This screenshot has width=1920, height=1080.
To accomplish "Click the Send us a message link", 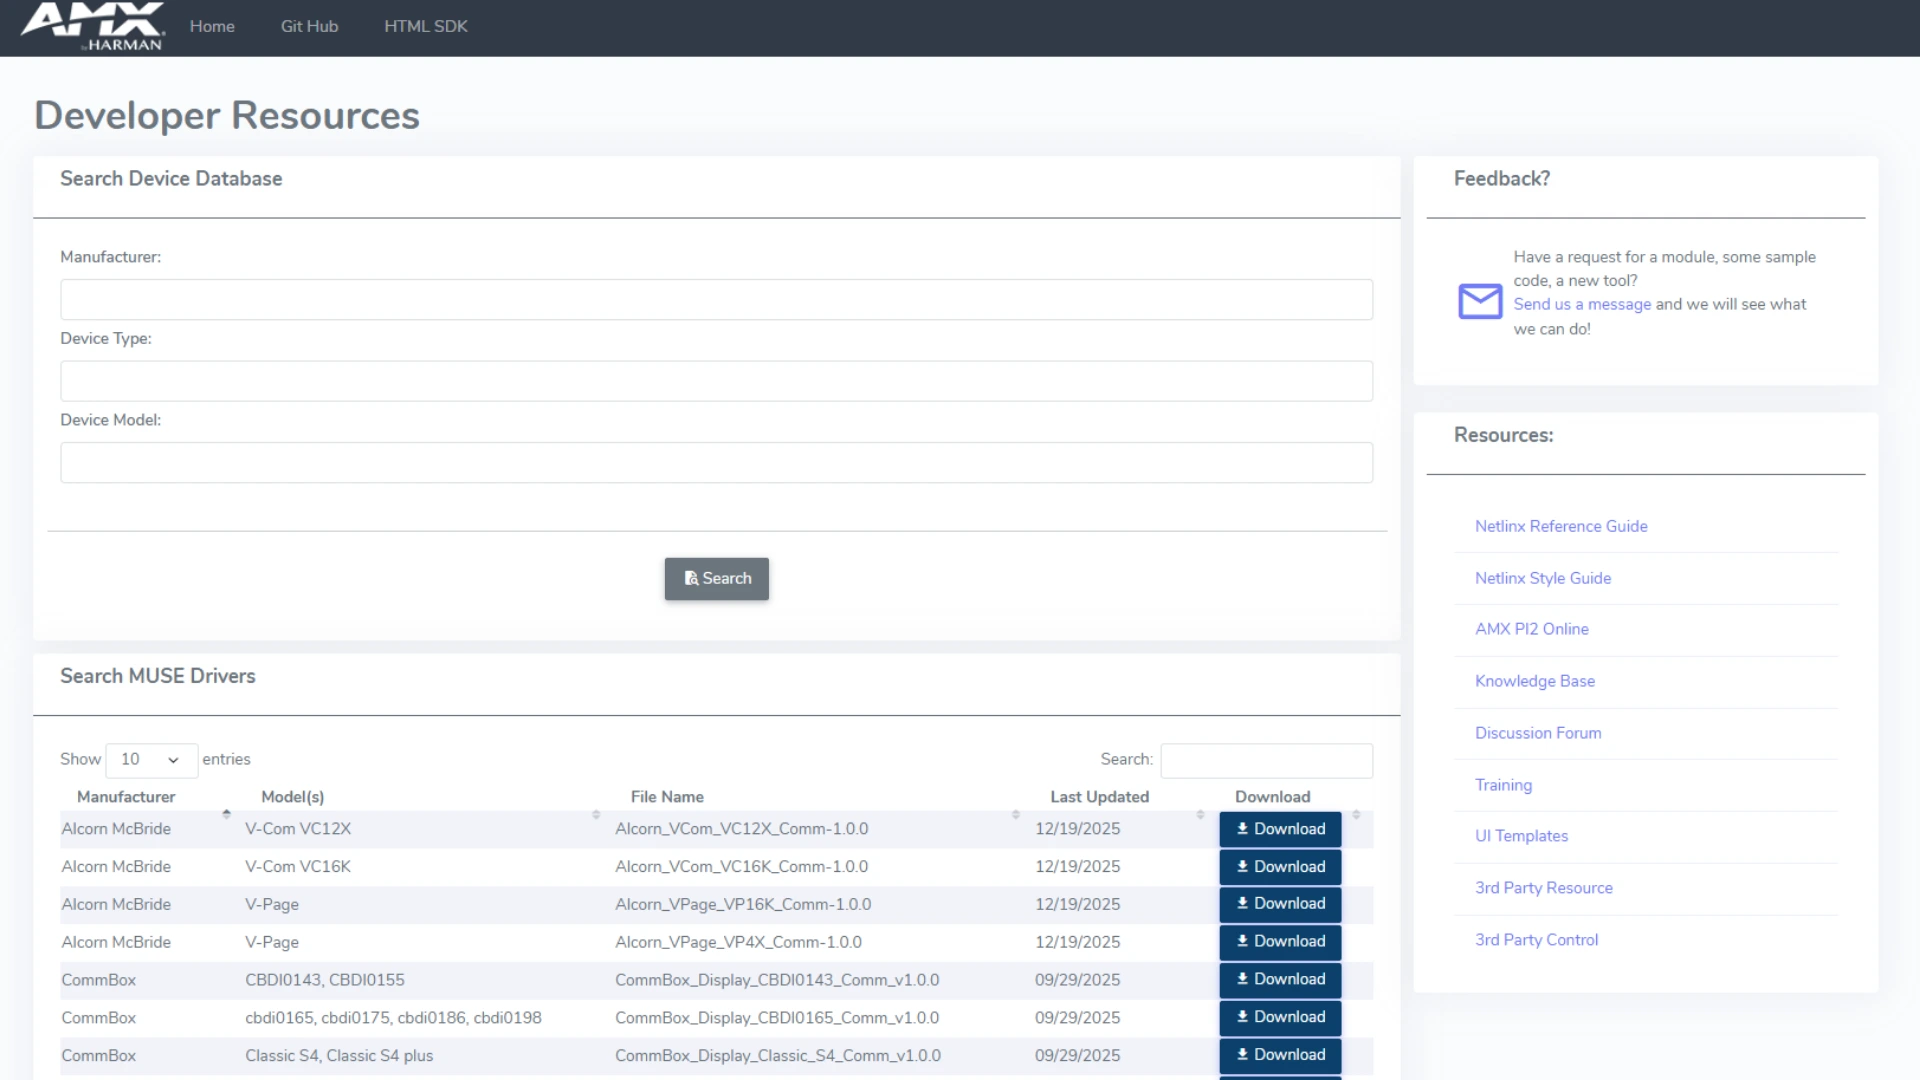I will pyautogui.click(x=1582, y=305).
